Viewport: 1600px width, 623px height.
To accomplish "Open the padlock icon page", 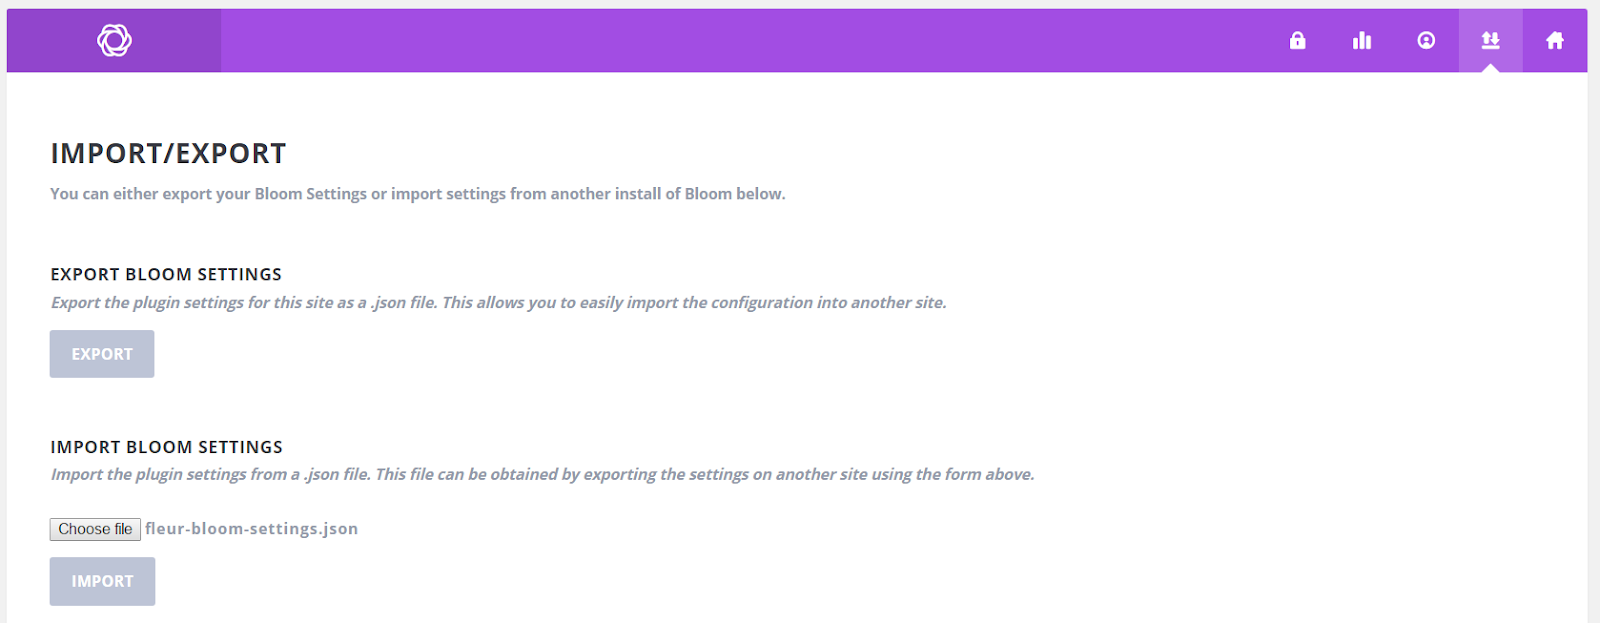I will (x=1297, y=40).
